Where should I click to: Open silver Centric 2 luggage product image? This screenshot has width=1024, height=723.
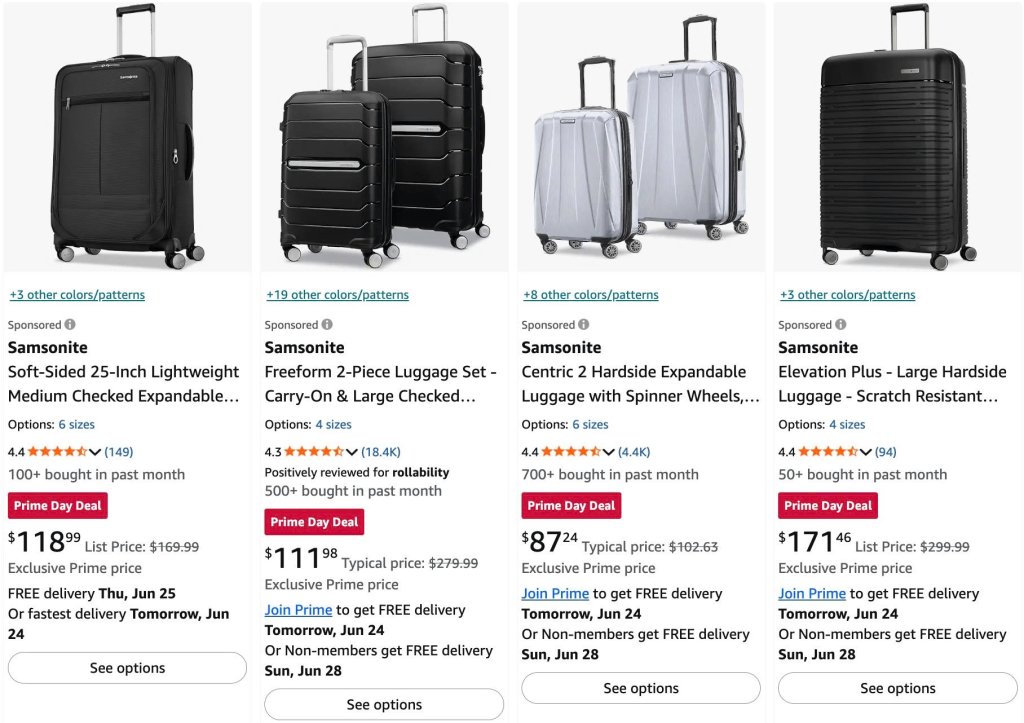coord(641,137)
